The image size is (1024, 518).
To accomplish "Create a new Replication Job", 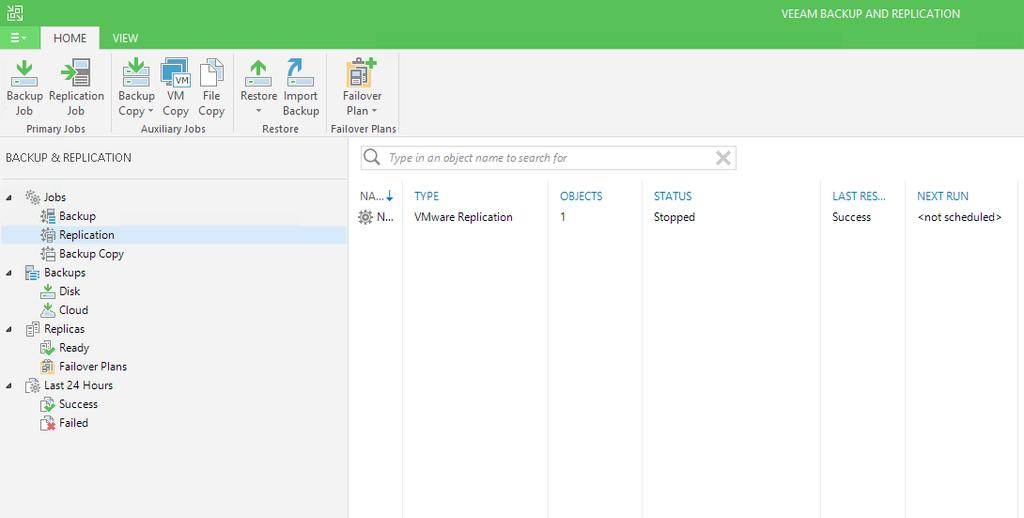I will 76,88.
